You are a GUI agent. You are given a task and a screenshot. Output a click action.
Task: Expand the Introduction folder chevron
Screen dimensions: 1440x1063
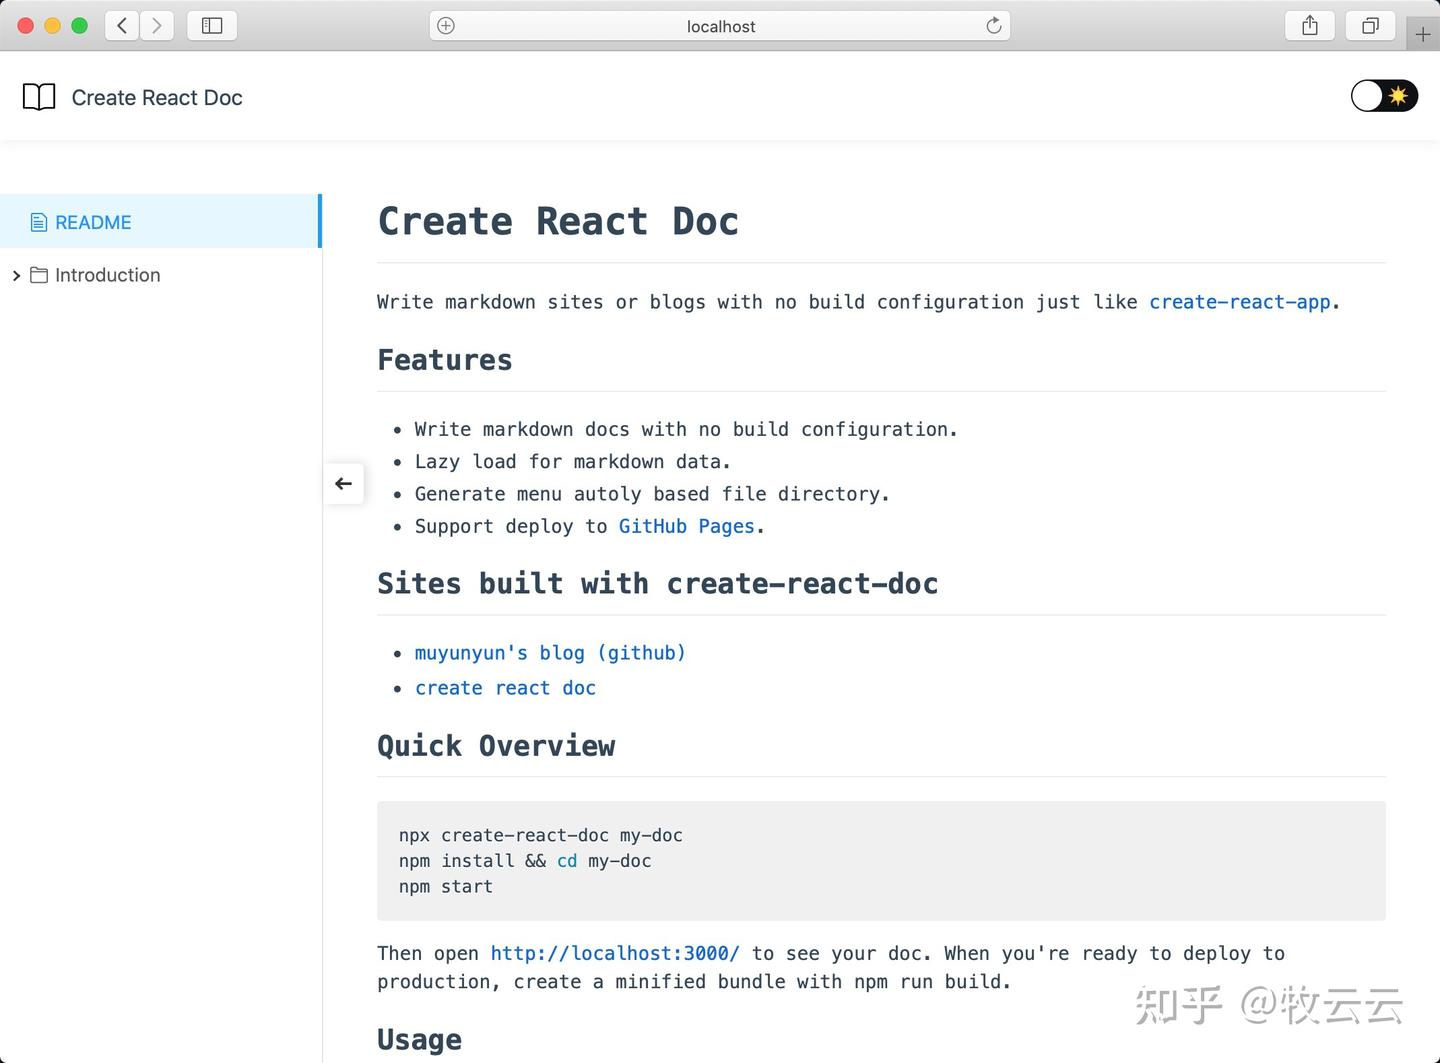pos(16,275)
